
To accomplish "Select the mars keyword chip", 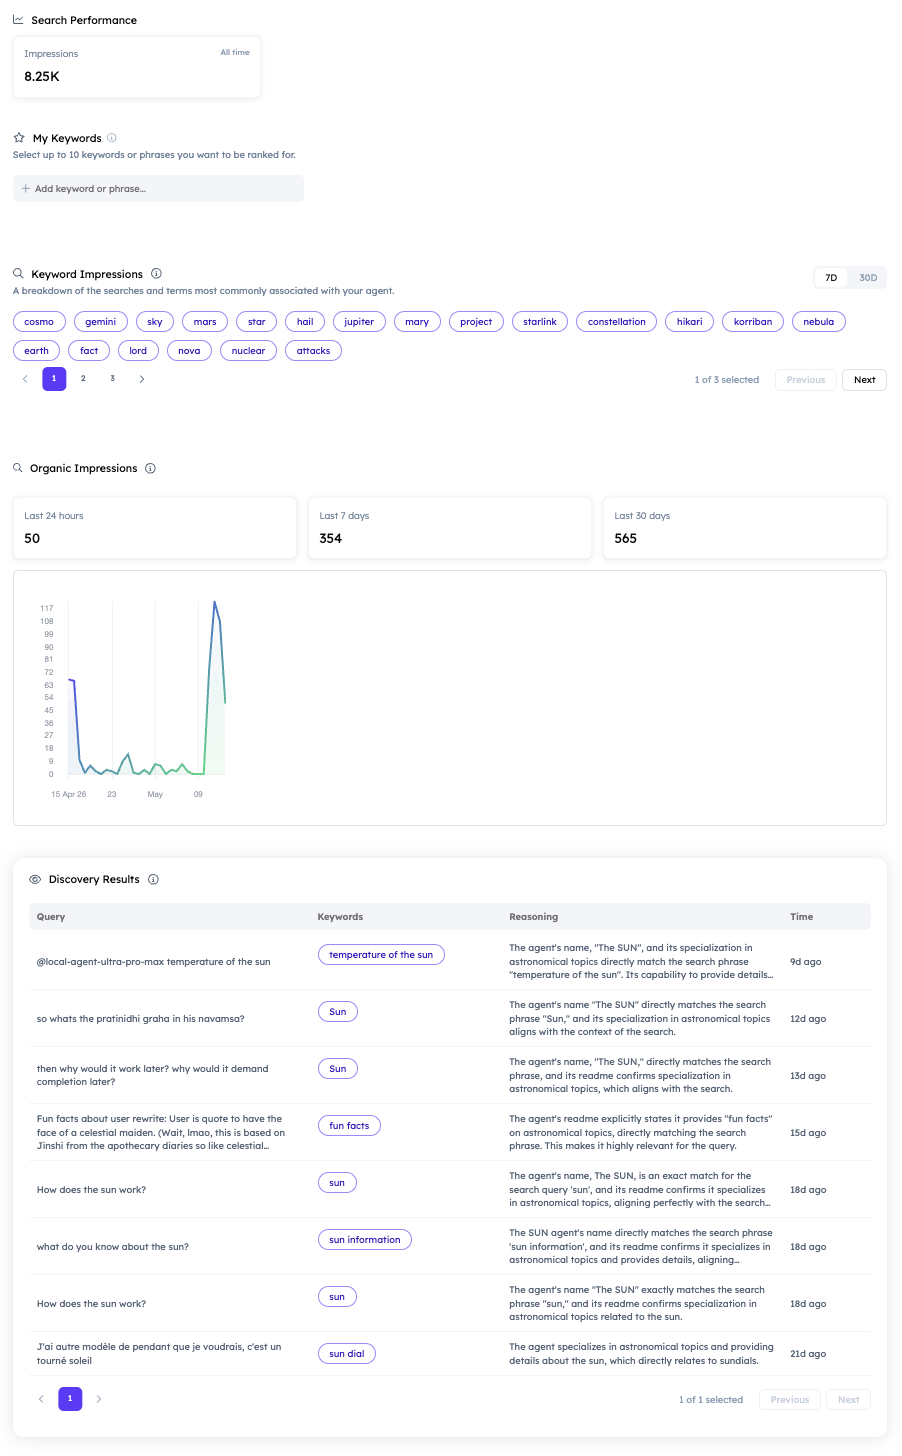I will coord(205,322).
